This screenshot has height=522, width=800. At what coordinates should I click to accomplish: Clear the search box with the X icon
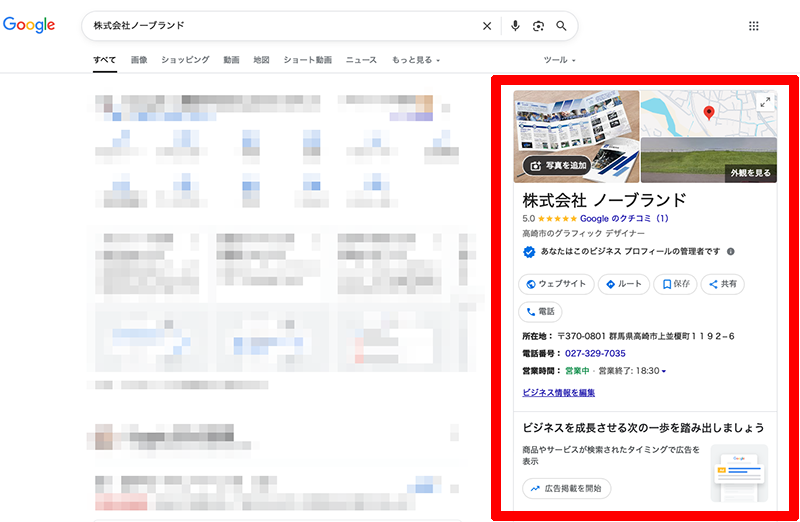(x=487, y=26)
